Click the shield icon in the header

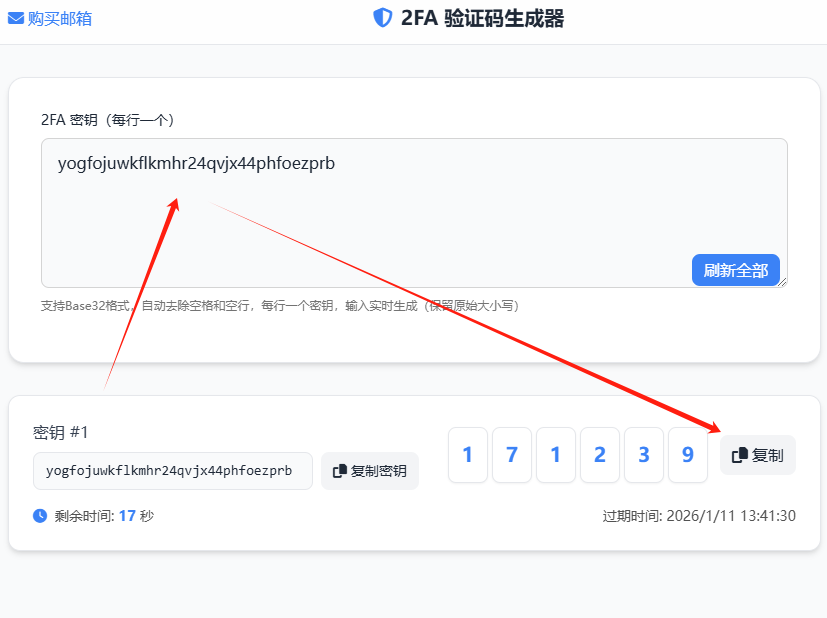tap(382, 18)
